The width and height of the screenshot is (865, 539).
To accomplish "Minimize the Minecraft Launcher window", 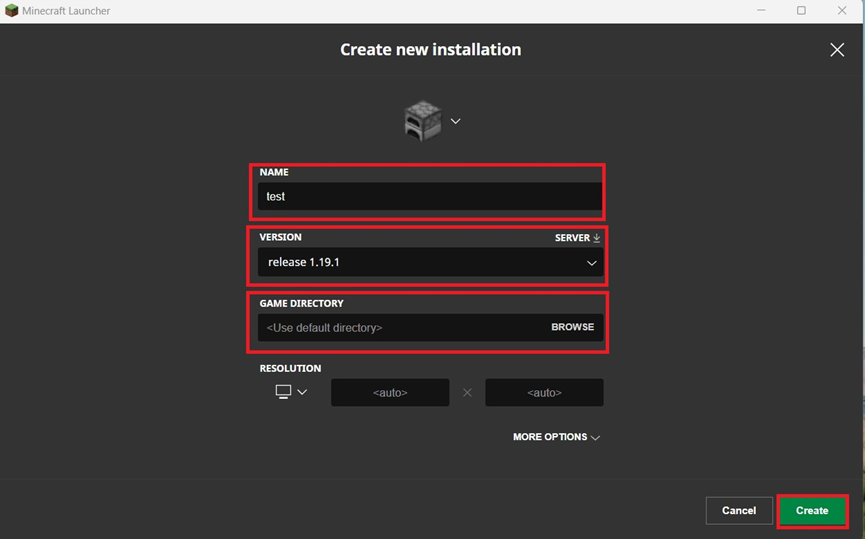I will pyautogui.click(x=761, y=10).
